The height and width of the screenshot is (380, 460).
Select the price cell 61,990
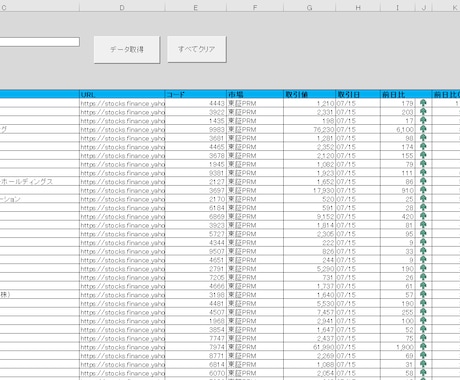(310, 347)
